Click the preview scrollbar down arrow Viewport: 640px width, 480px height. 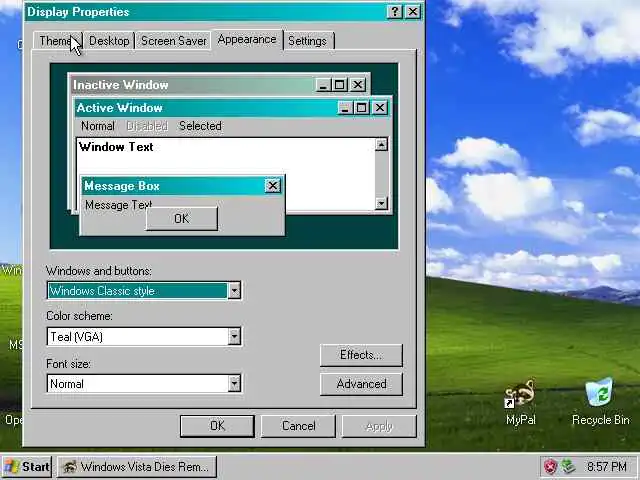(x=381, y=203)
